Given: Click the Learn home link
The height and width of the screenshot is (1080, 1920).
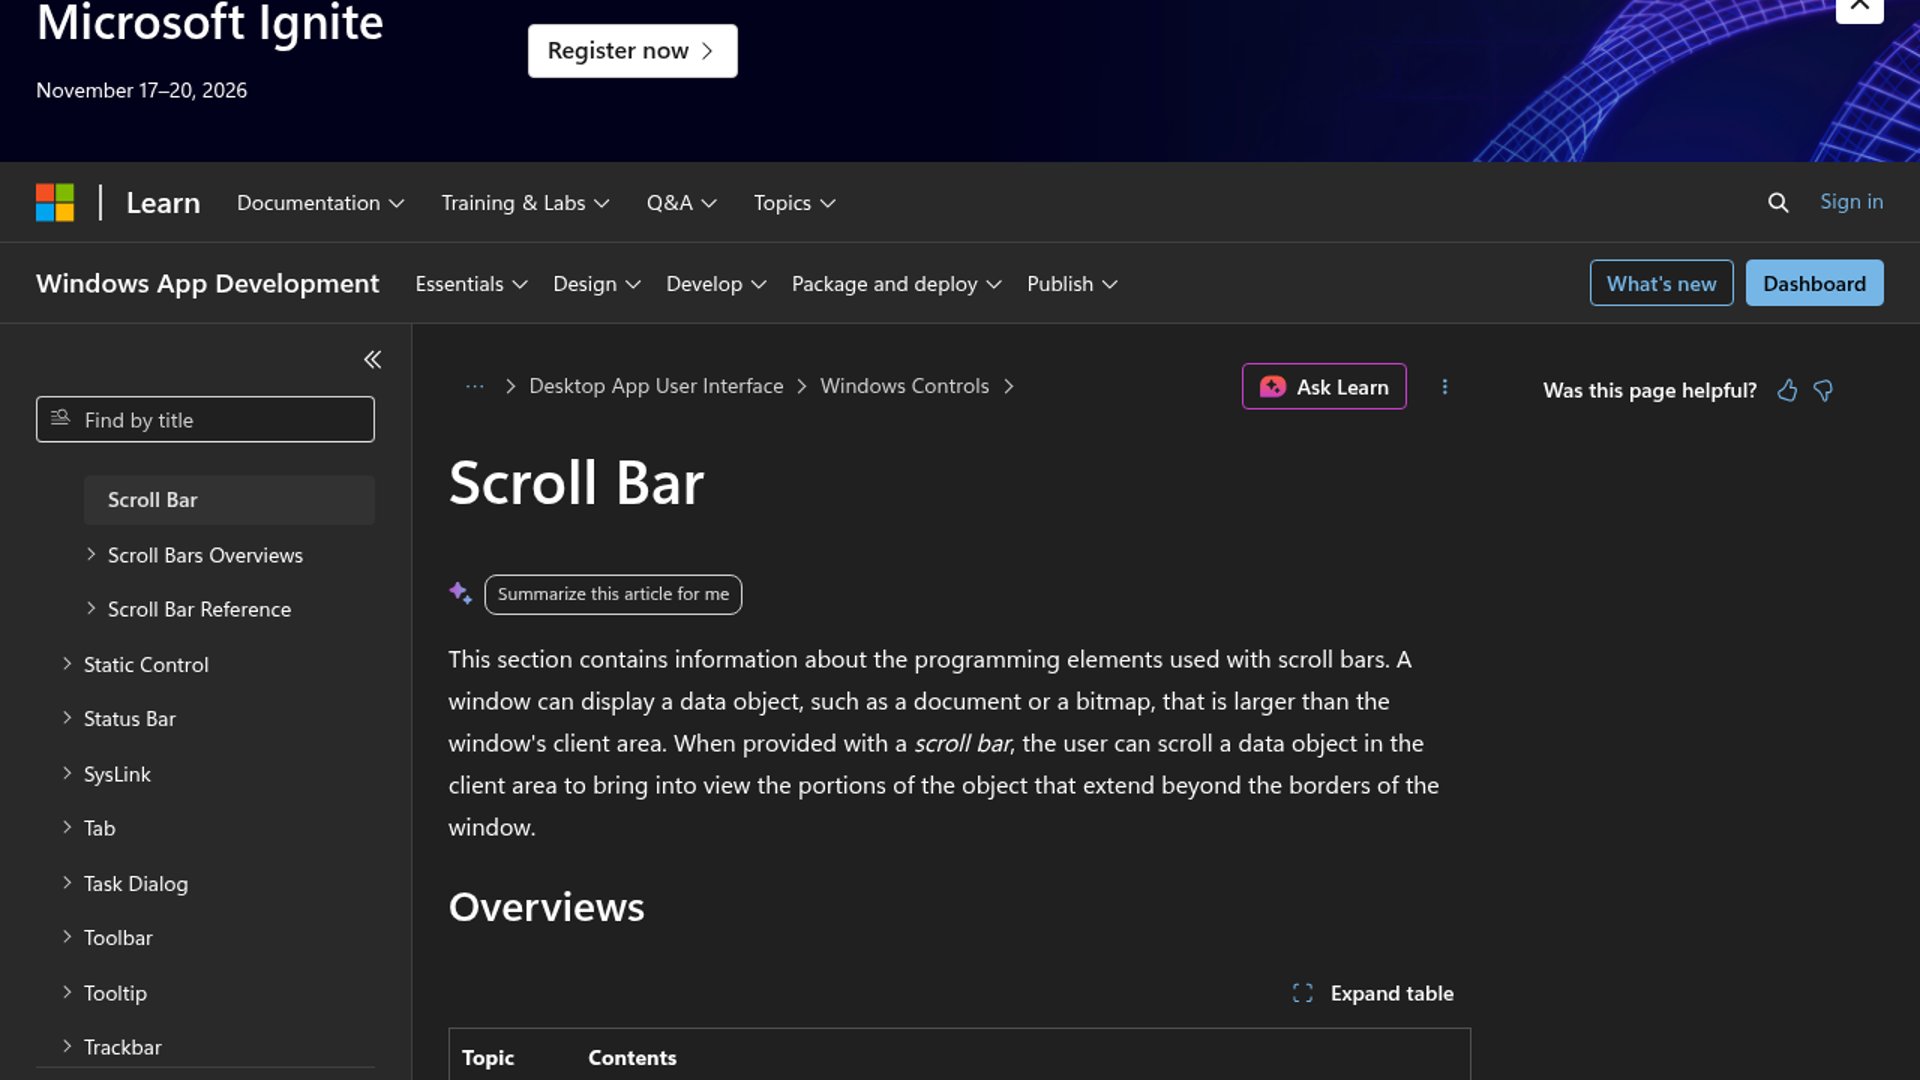Looking at the screenshot, I should click(163, 203).
